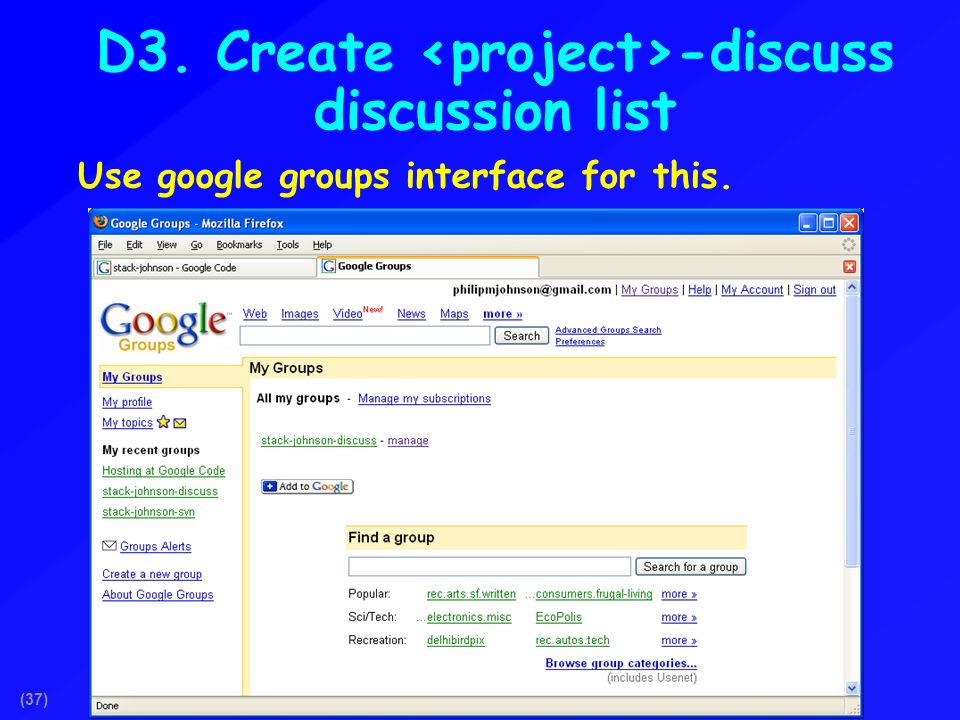The width and height of the screenshot is (960, 720).
Task: Select the Google Groups browser tab
Action: (428, 266)
